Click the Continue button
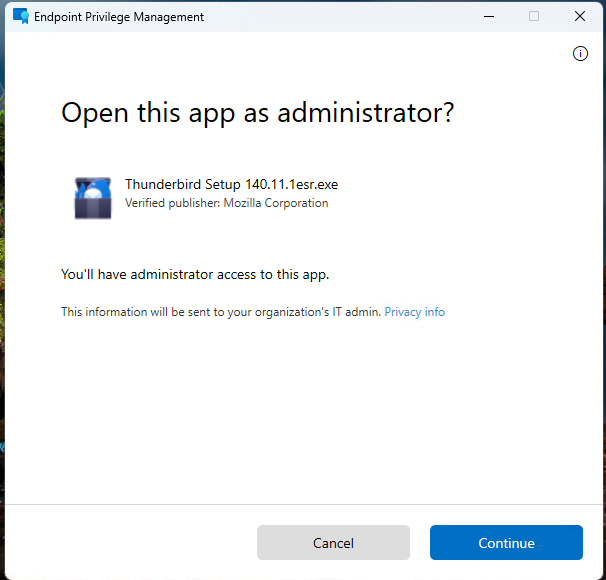Screen dimensions: 606x580 pyautogui.click(x=506, y=542)
